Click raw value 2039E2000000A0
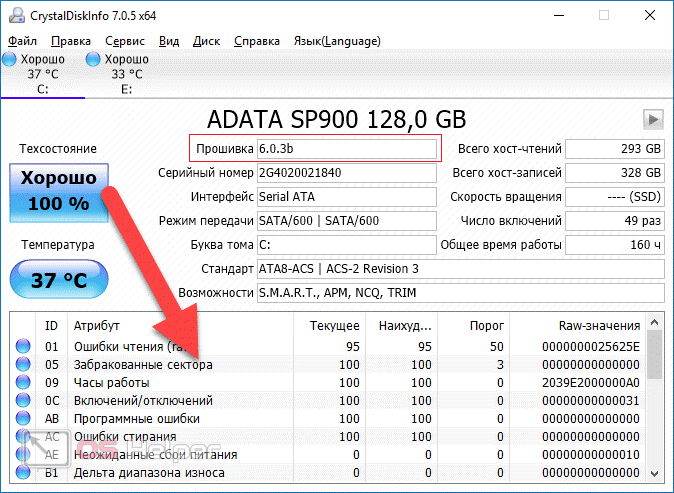 tap(591, 383)
